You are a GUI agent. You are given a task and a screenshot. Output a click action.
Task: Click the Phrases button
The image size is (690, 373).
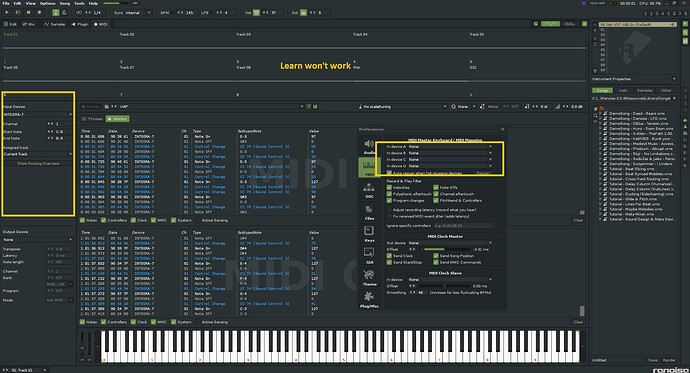(x=92, y=119)
